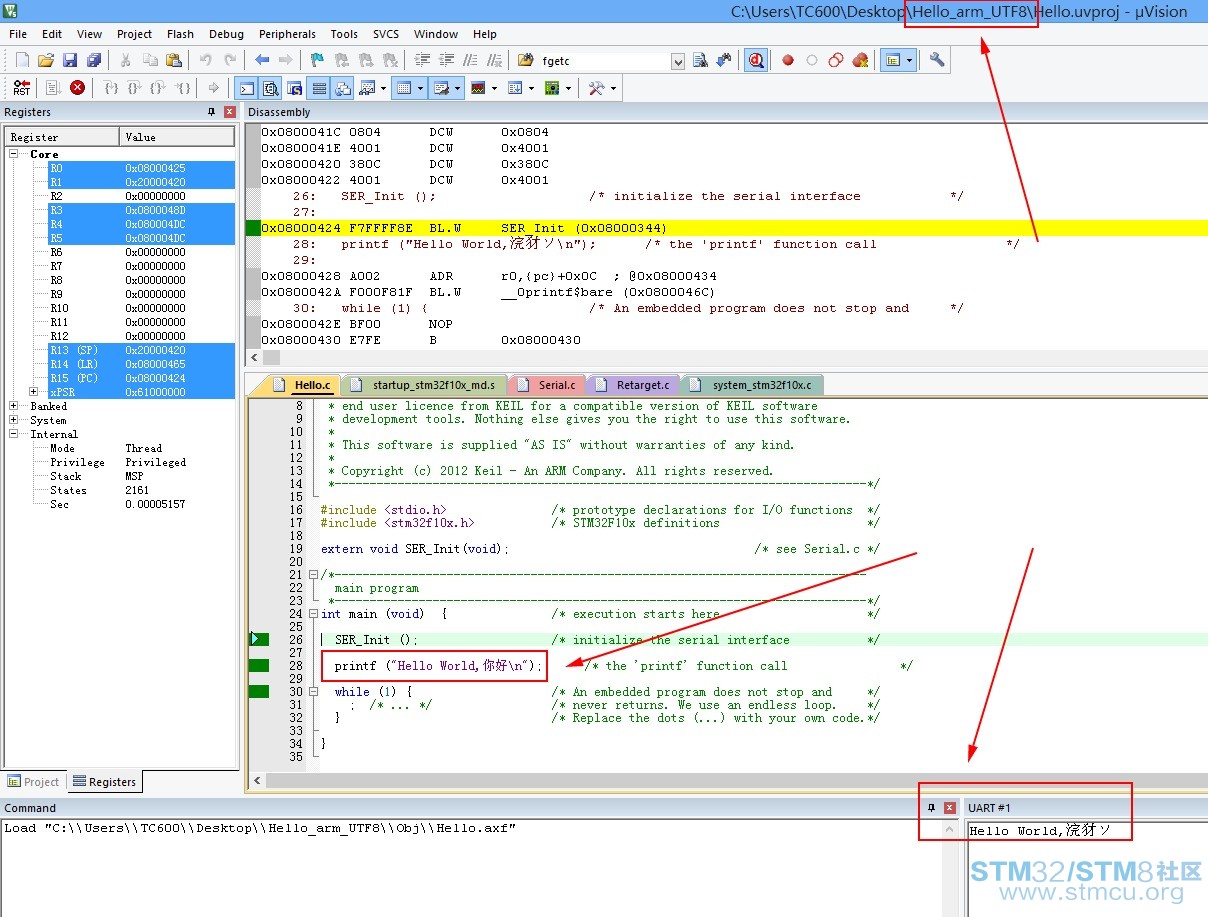Open configuration with the wrench icon
This screenshot has width=1208, height=917.
(937, 60)
